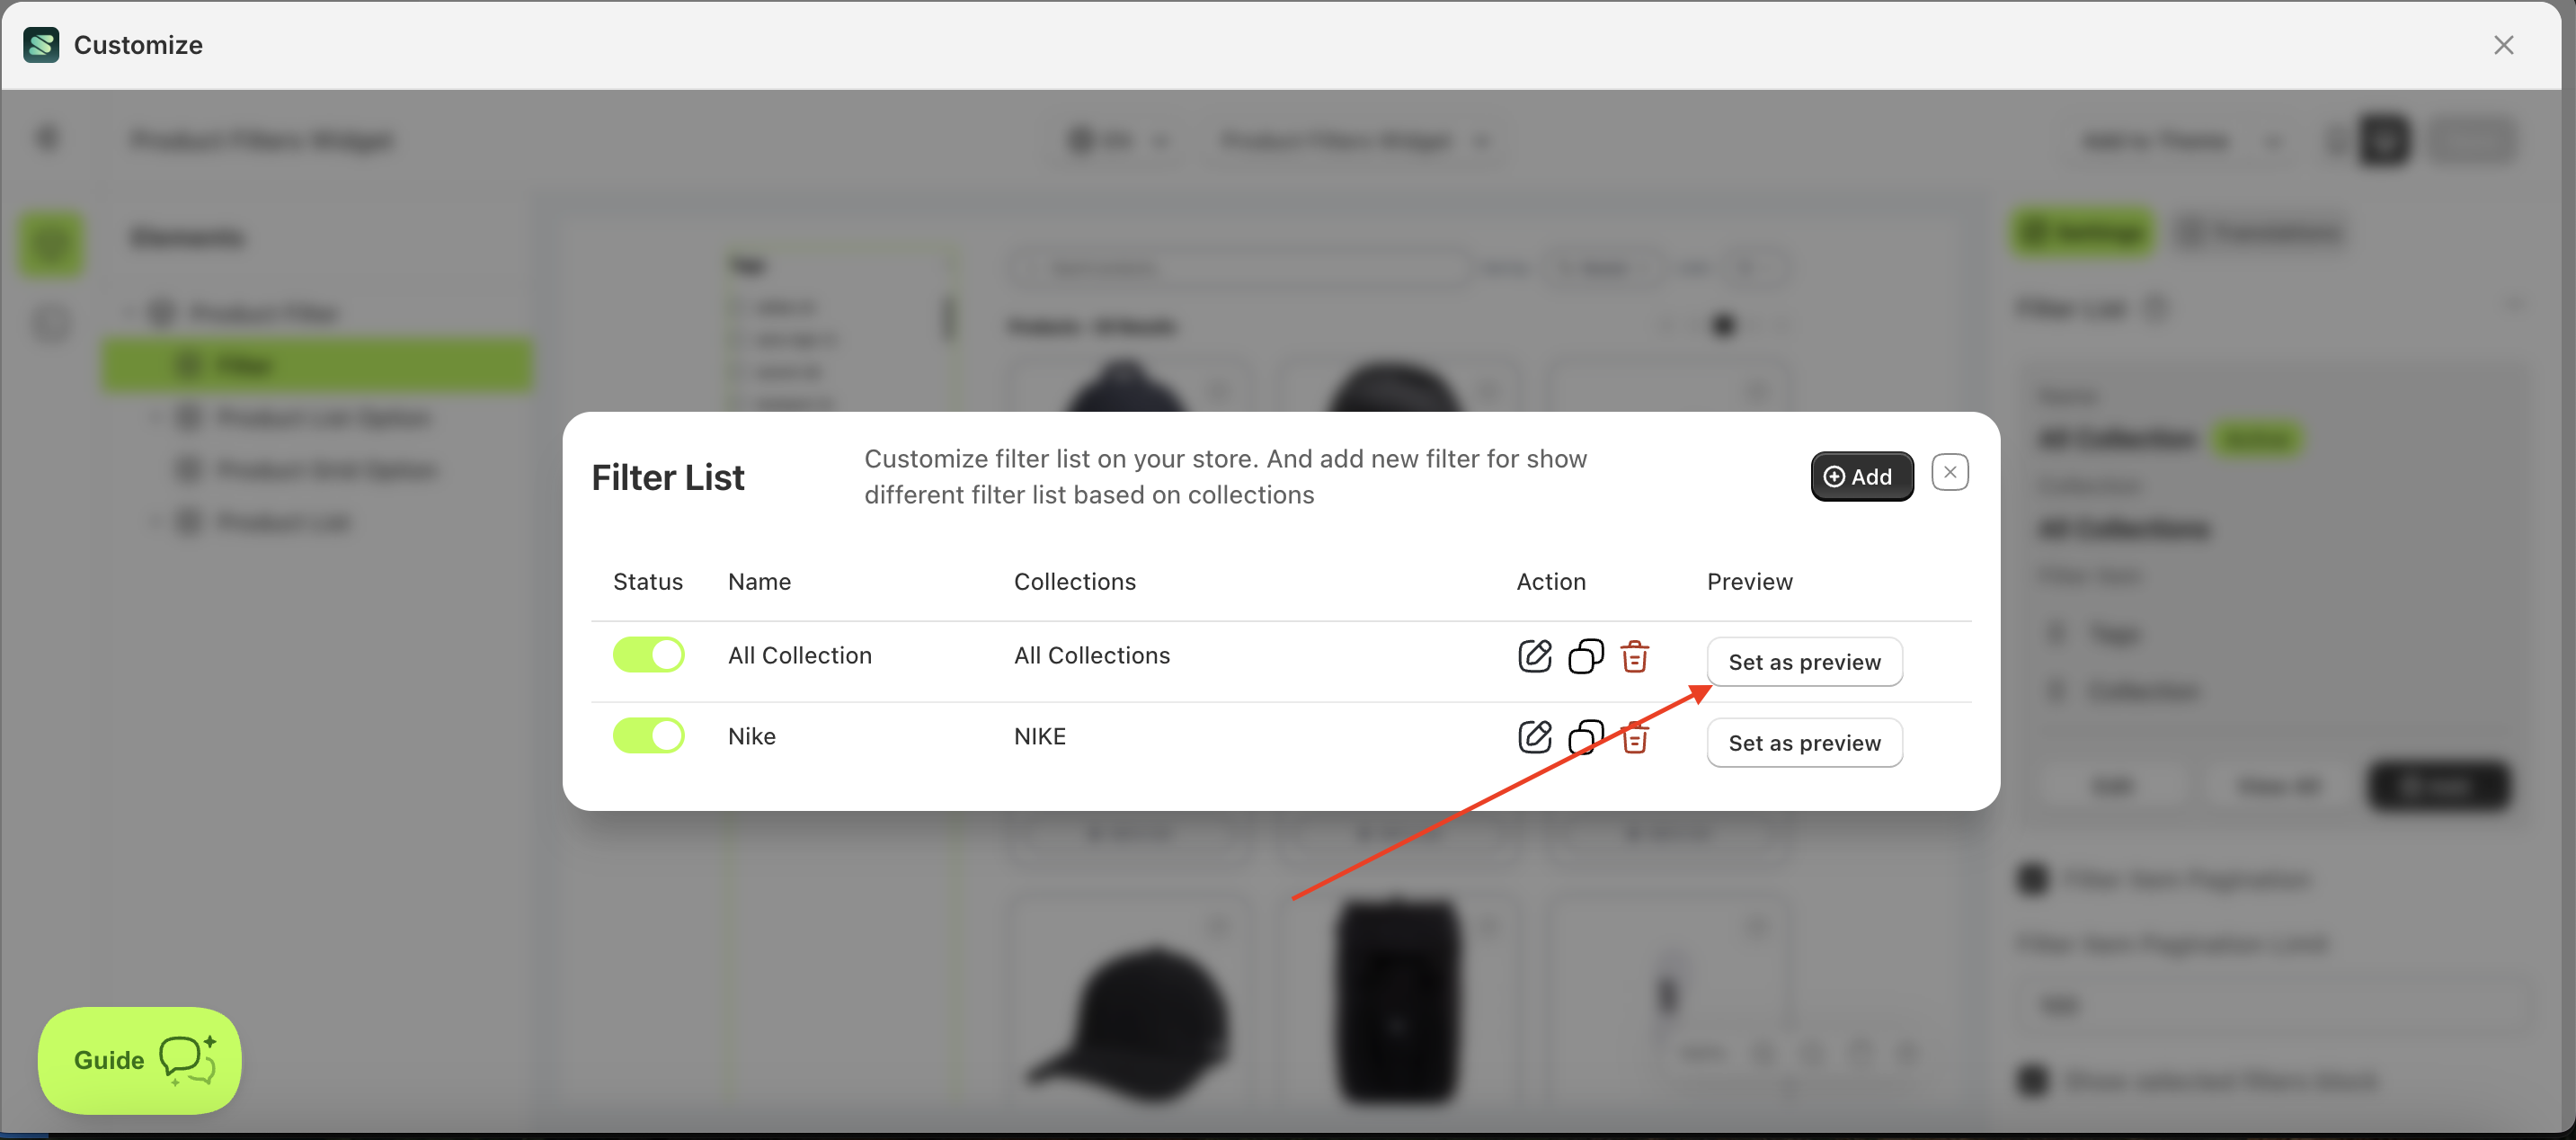Open the Guide chat helper
Screen dimensions: 2576x1140
click(139, 1060)
